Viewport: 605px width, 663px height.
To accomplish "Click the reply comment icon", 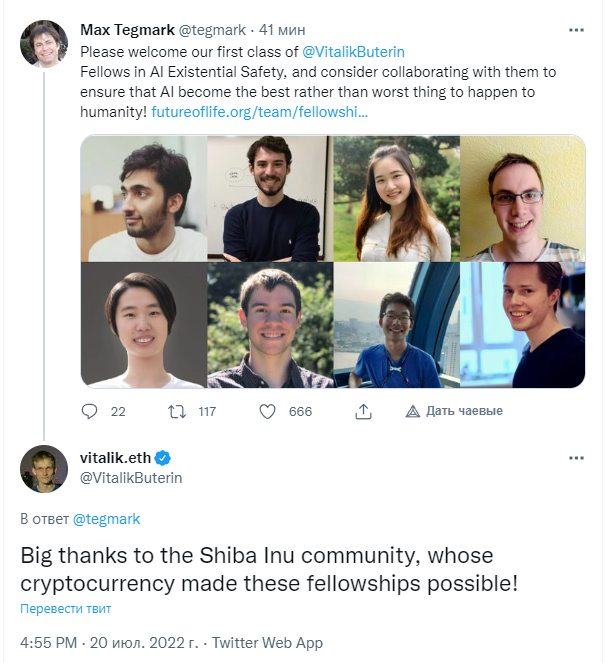I will coord(89,411).
